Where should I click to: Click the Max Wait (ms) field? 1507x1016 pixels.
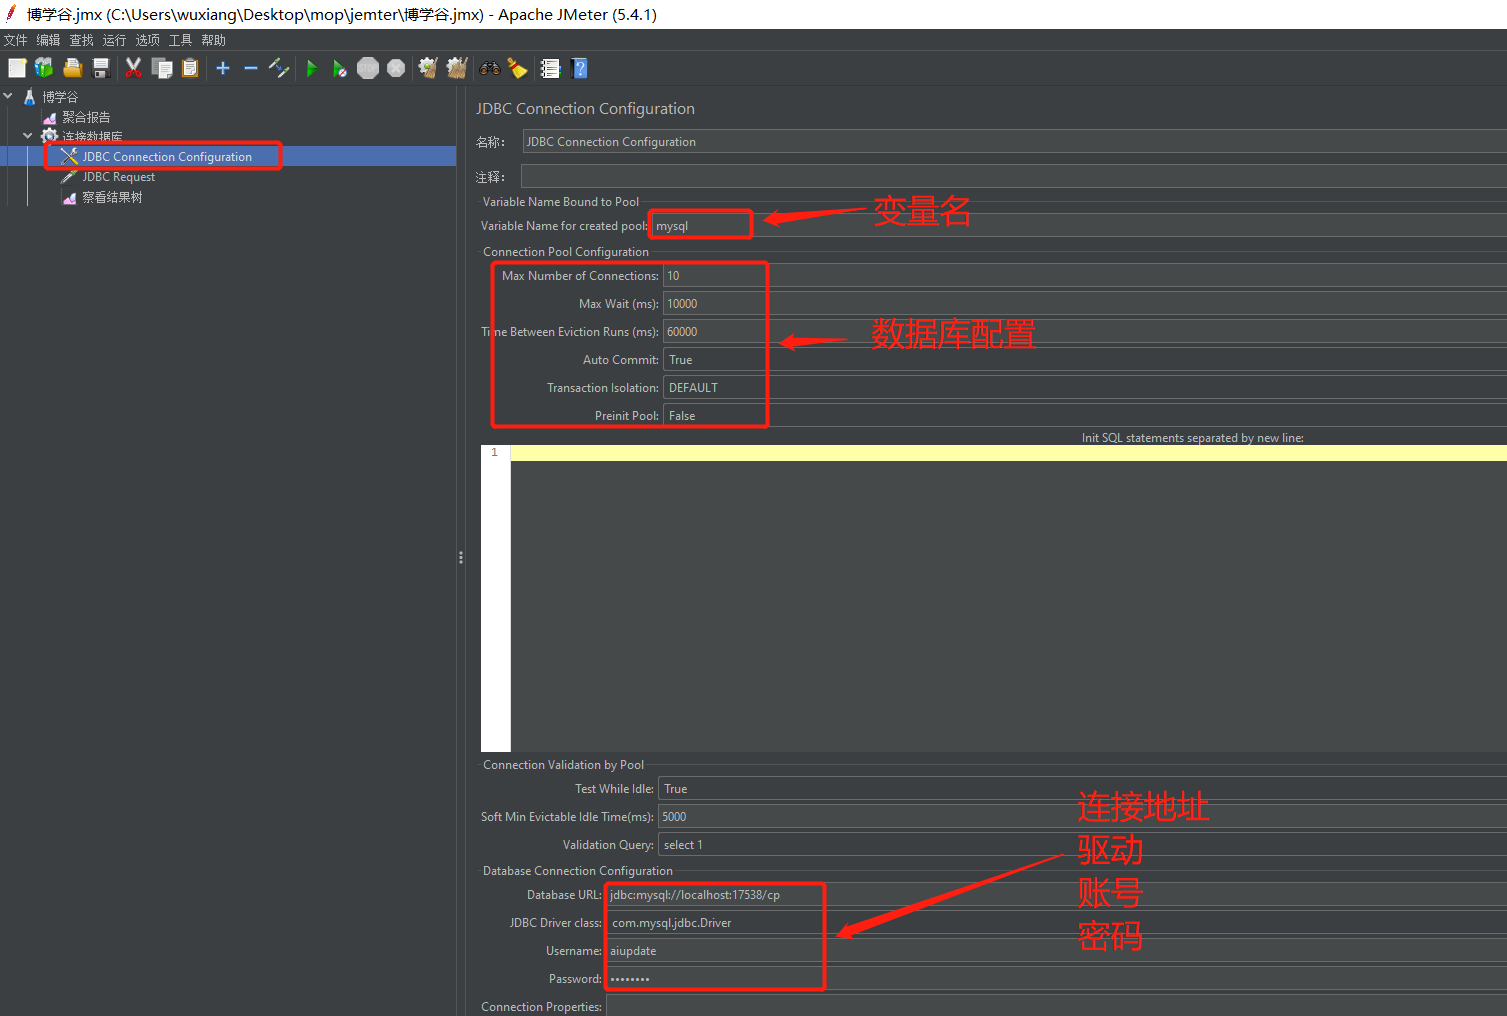coord(1085,304)
